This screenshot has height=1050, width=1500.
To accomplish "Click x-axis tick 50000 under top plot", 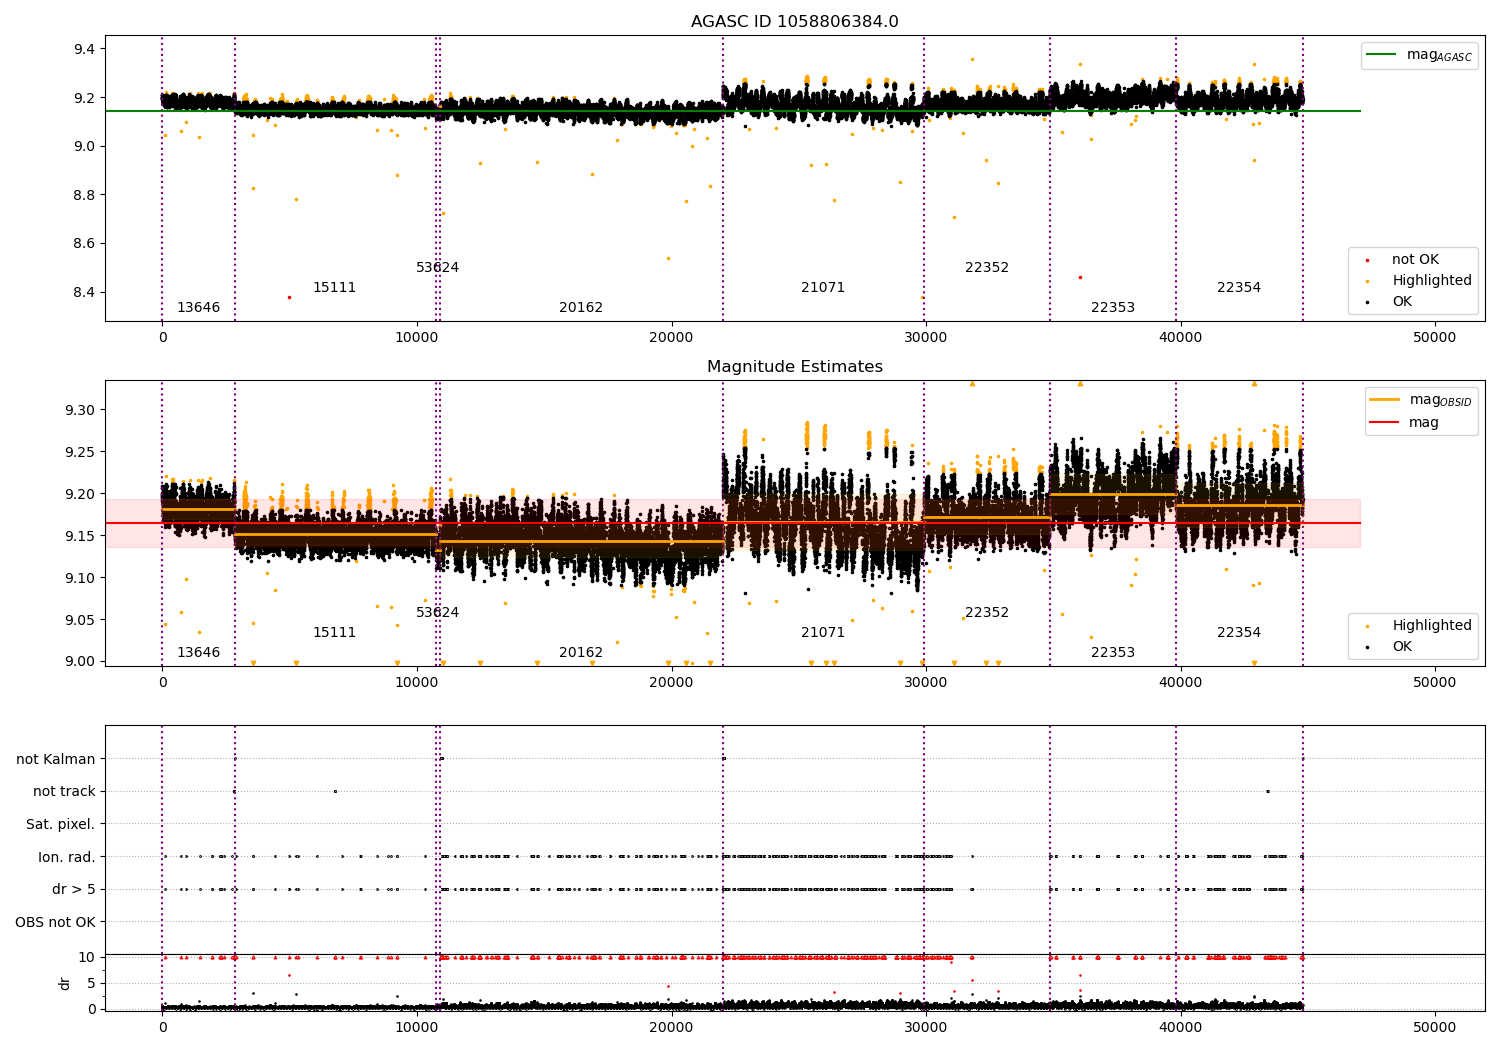I will 1434,338.
